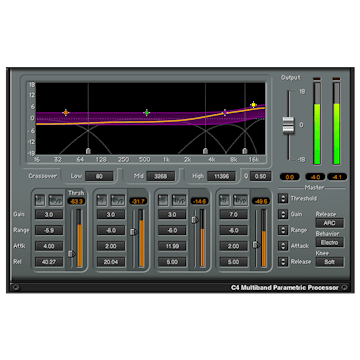Image resolution: width=360 pixels, height=360 pixels.
Task: Click the Q value 0.50 field
Action: pos(261,176)
